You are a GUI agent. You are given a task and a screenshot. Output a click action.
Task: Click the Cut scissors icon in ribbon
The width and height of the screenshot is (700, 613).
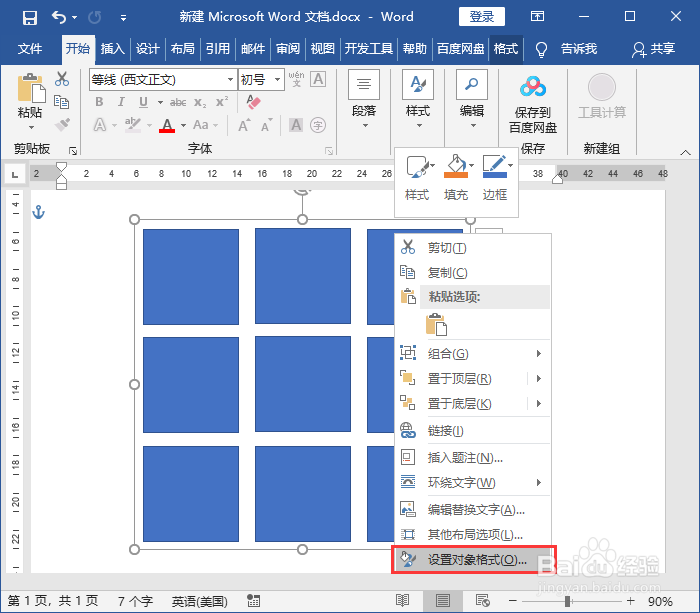[62, 79]
